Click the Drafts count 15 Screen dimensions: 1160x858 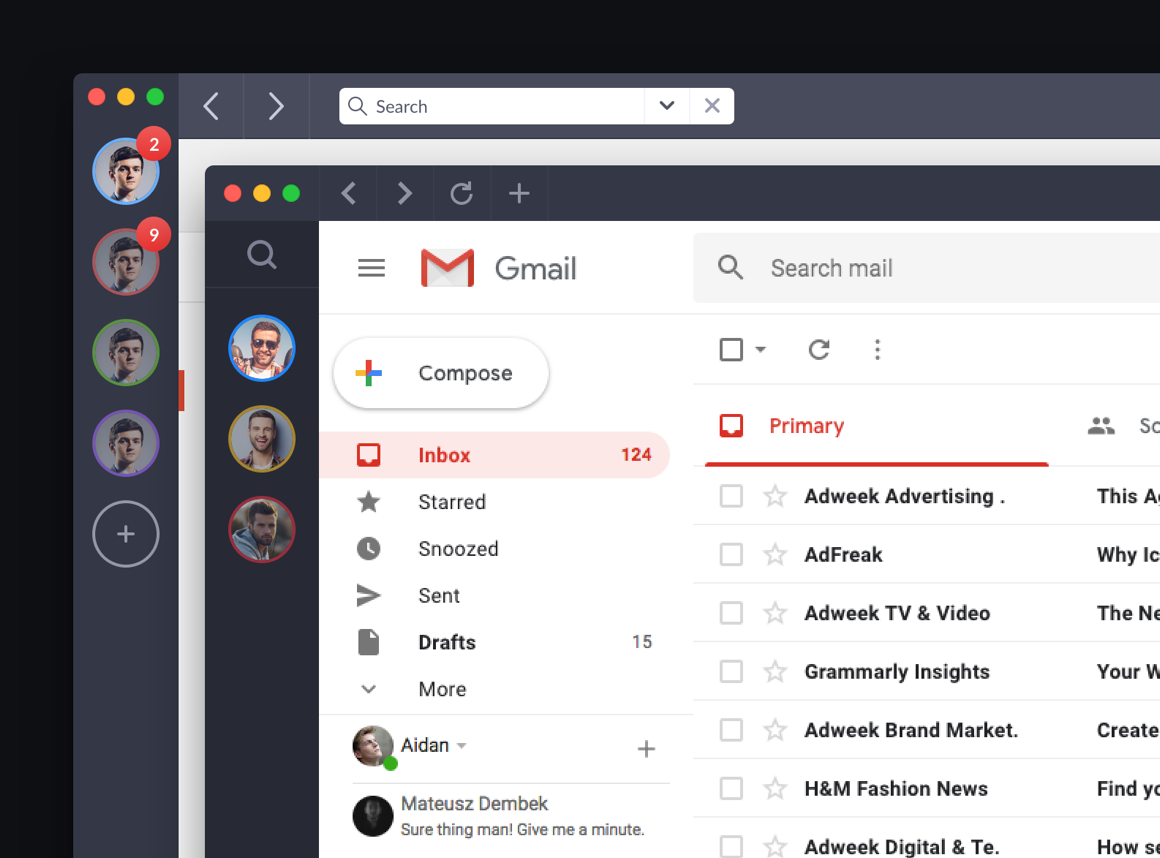tap(642, 642)
